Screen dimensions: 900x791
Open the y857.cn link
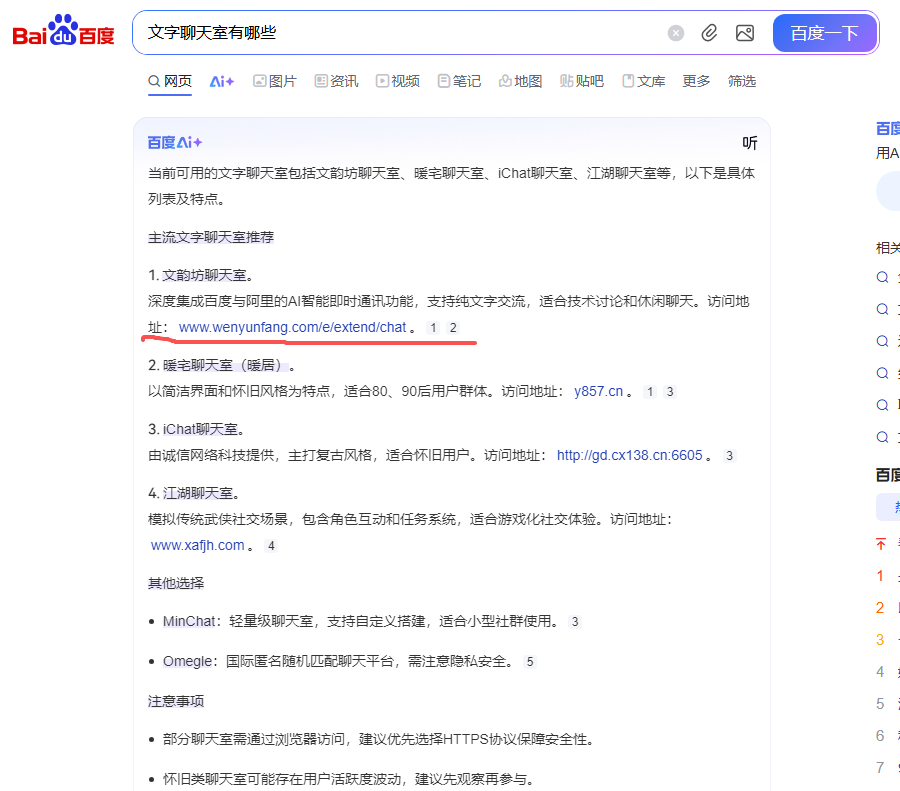click(598, 391)
